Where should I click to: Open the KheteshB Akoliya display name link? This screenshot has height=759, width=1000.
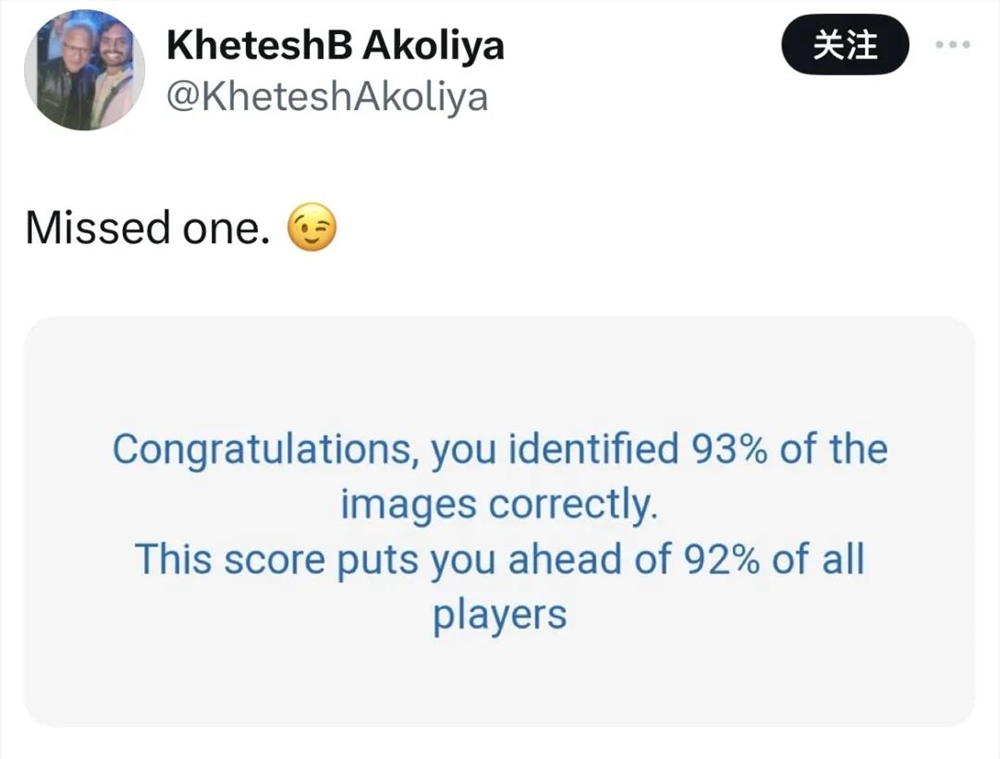click(333, 44)
